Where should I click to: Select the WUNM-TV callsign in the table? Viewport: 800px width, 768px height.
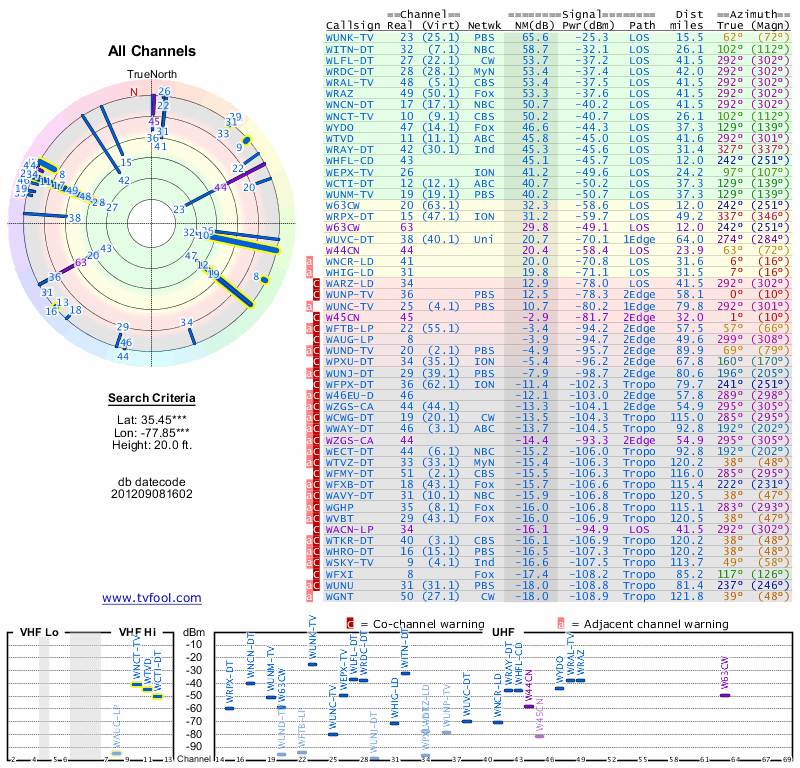click(x=350, y=194)
